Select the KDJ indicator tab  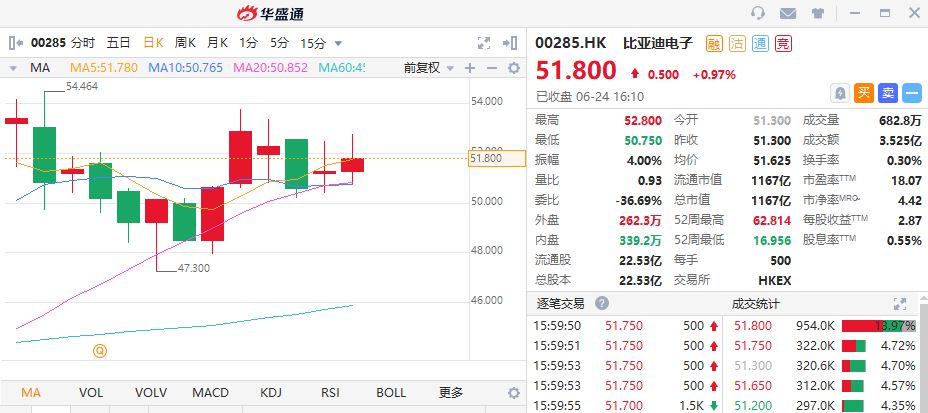click(270, 393)
